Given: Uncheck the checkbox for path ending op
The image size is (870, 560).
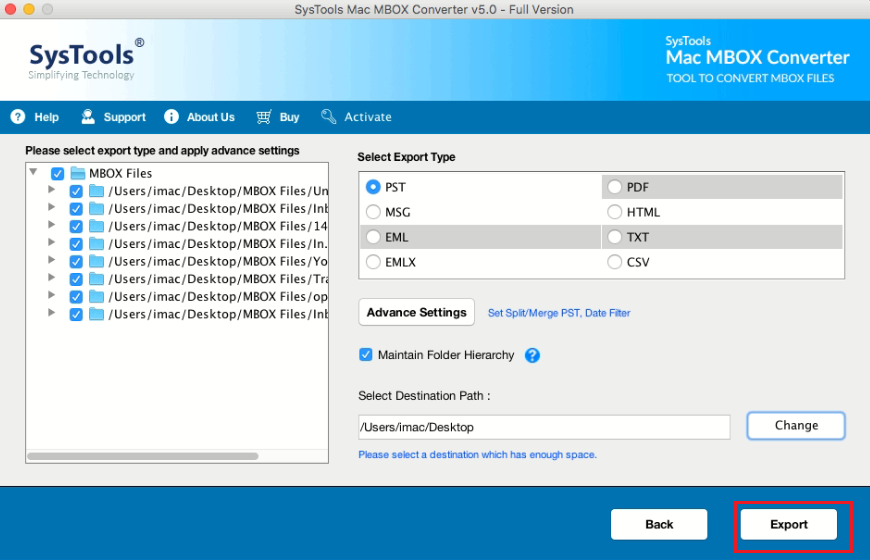Looking at the screenshot, I should coord(76,297).
